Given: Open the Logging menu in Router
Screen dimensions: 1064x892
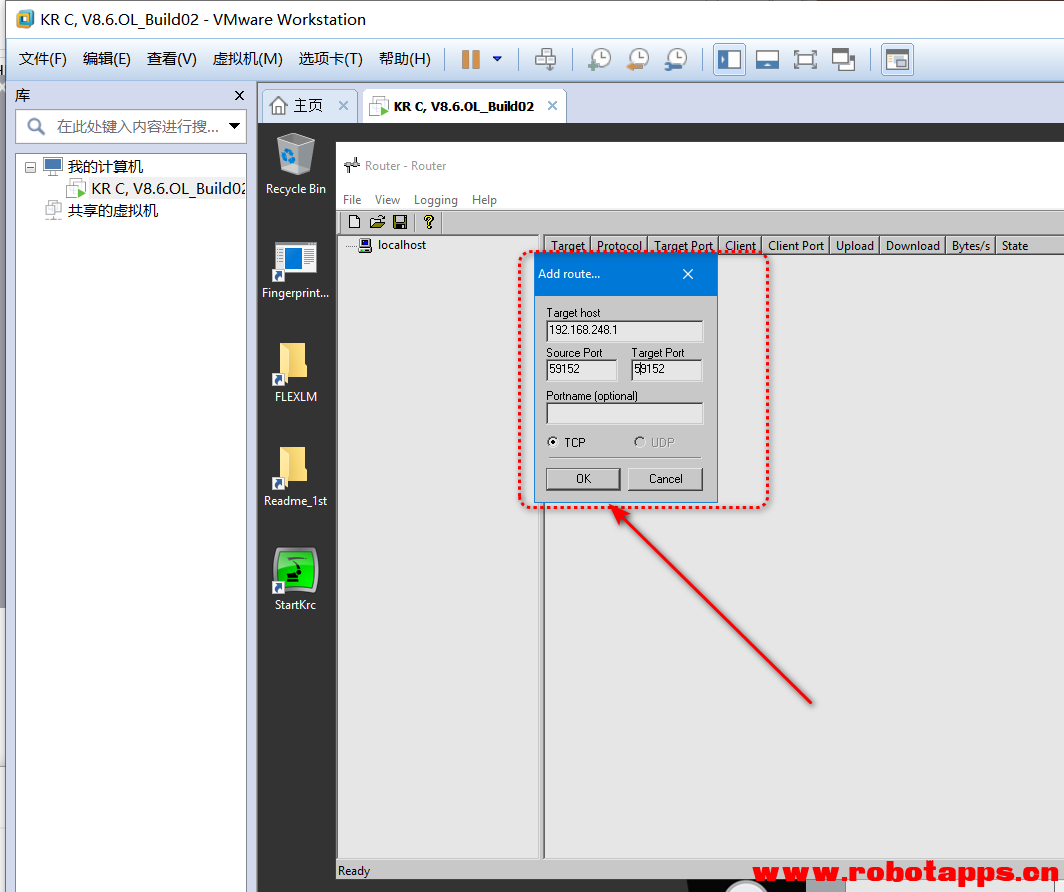Looking at the screenshot, I should coord(435,200).
